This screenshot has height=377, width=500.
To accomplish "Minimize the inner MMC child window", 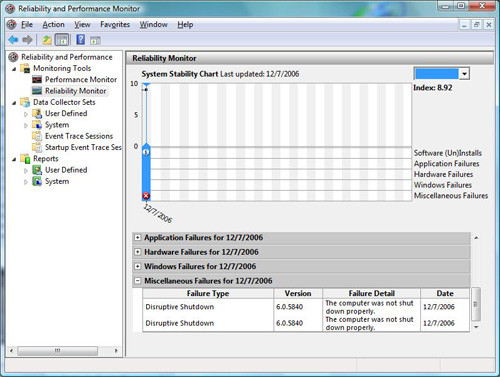I will [x=464, y=24].
